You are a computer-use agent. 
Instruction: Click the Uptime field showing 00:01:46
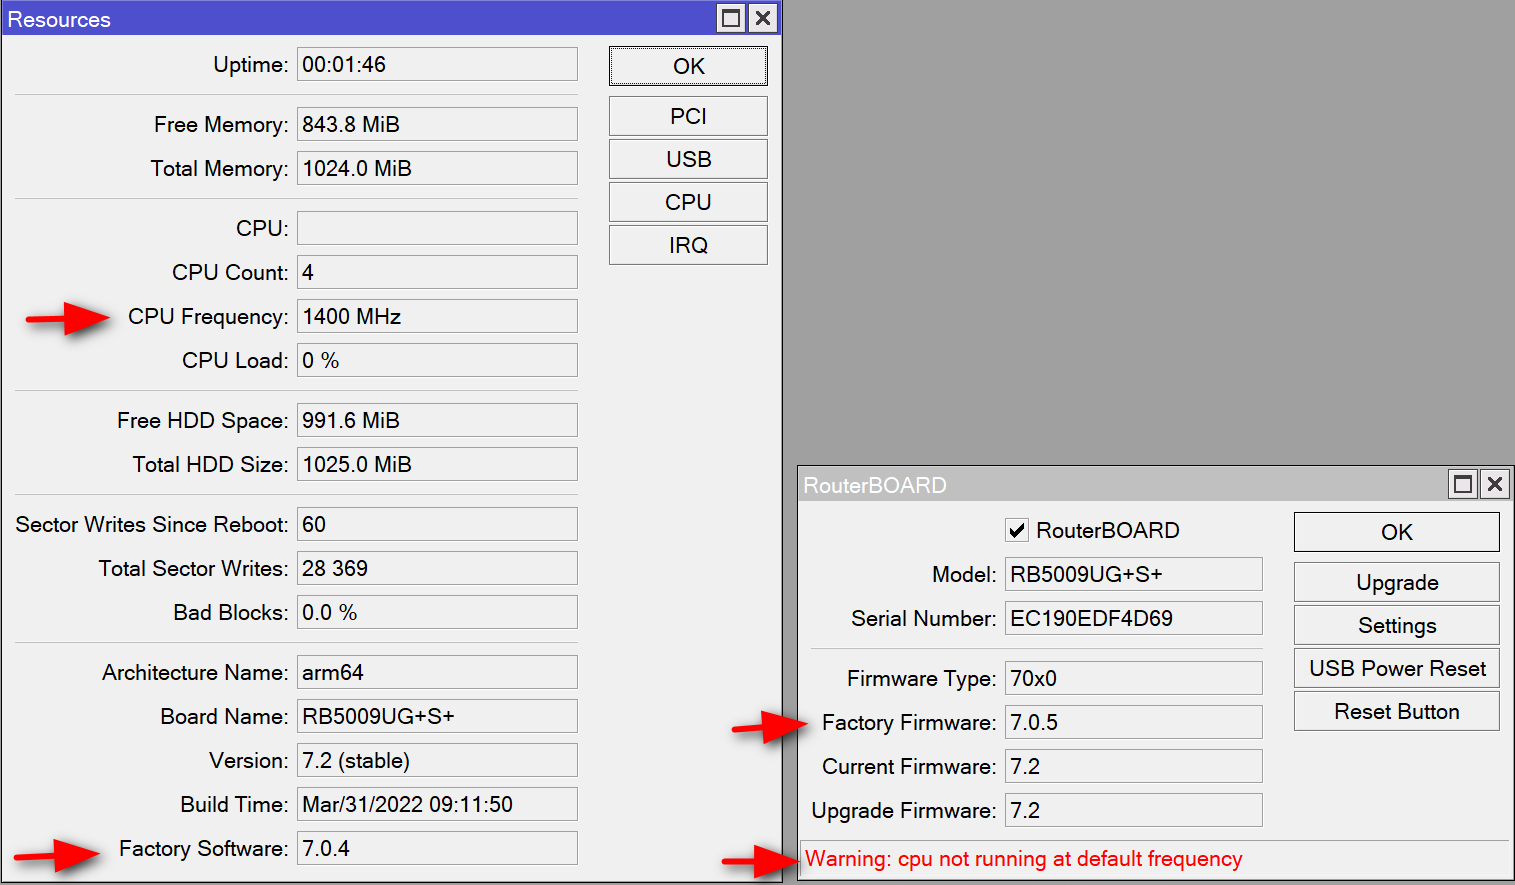coord(437,64)
